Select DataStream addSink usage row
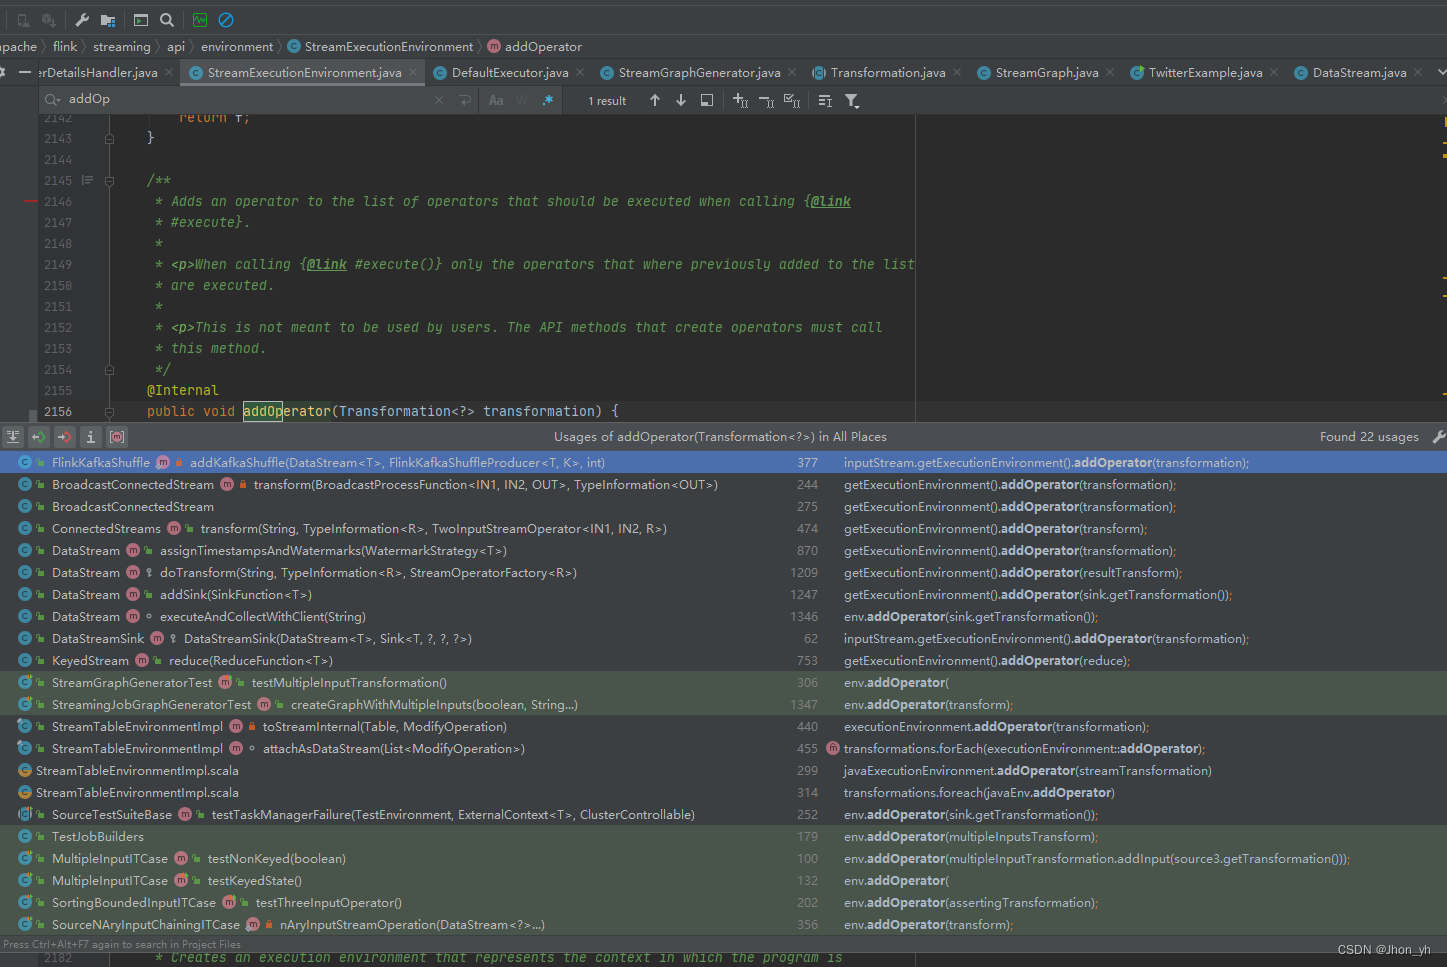The width and height of the screenshot is (1447, 967). point(723,595)
